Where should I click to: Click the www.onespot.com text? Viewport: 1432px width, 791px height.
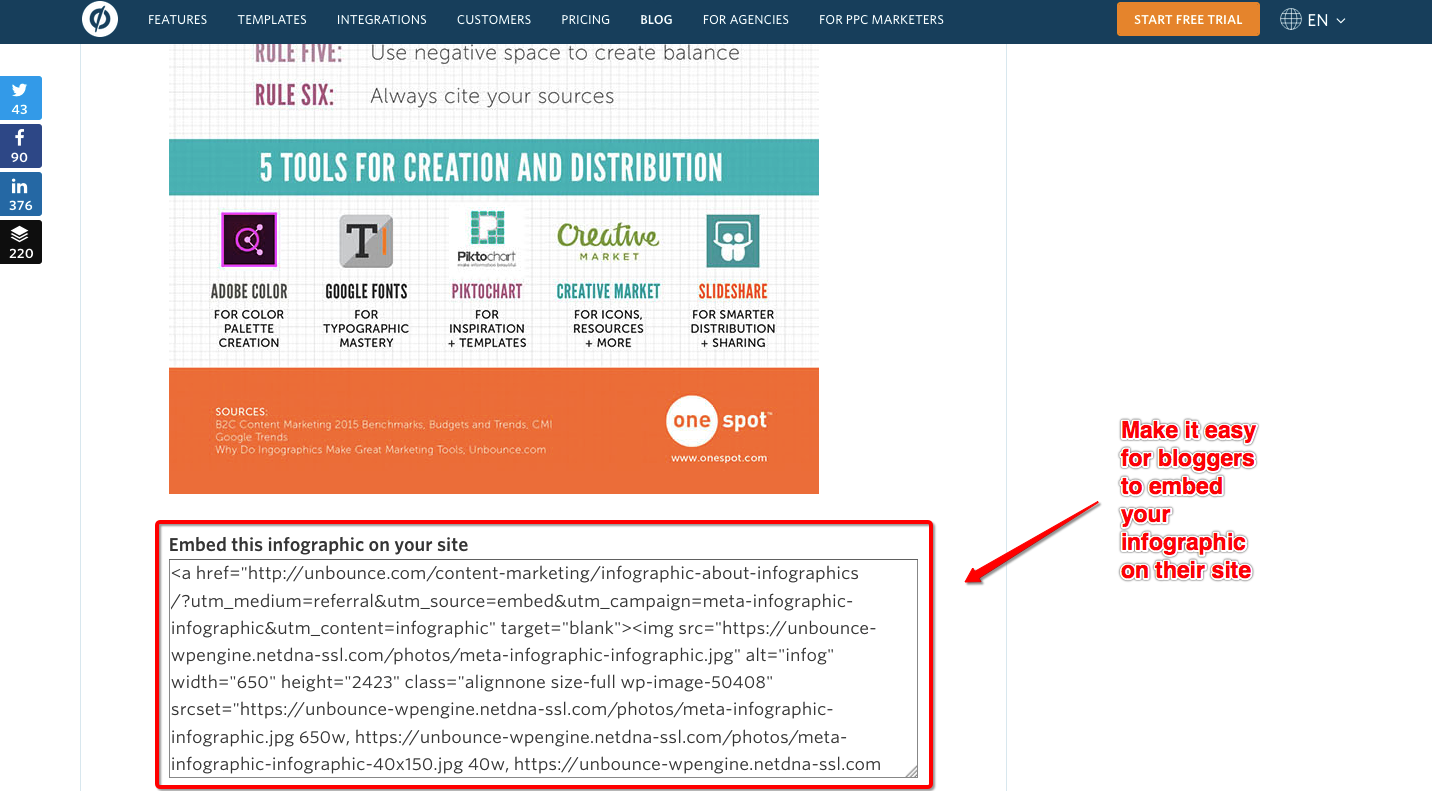[x=719, y=458]
